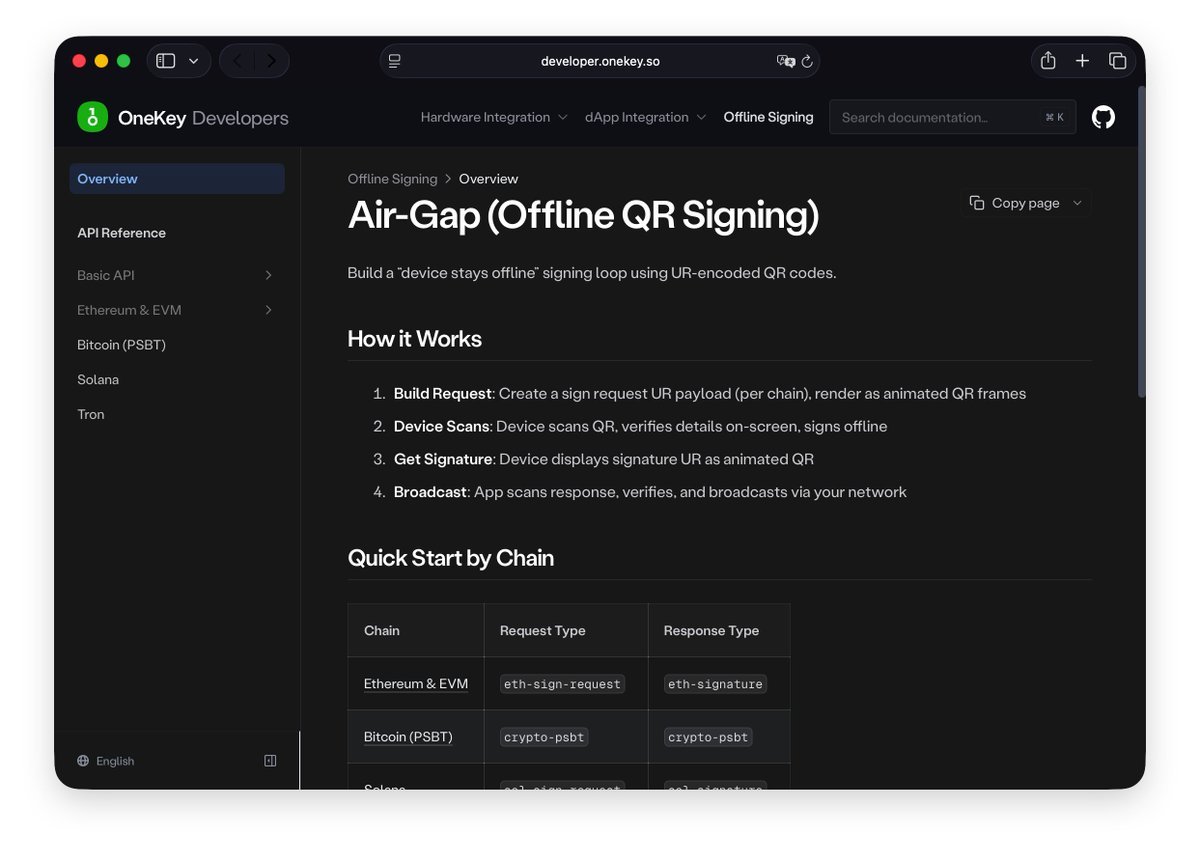Click the OneKey green logo icon
Screen dimensions: 1200x862
point(92,117)
